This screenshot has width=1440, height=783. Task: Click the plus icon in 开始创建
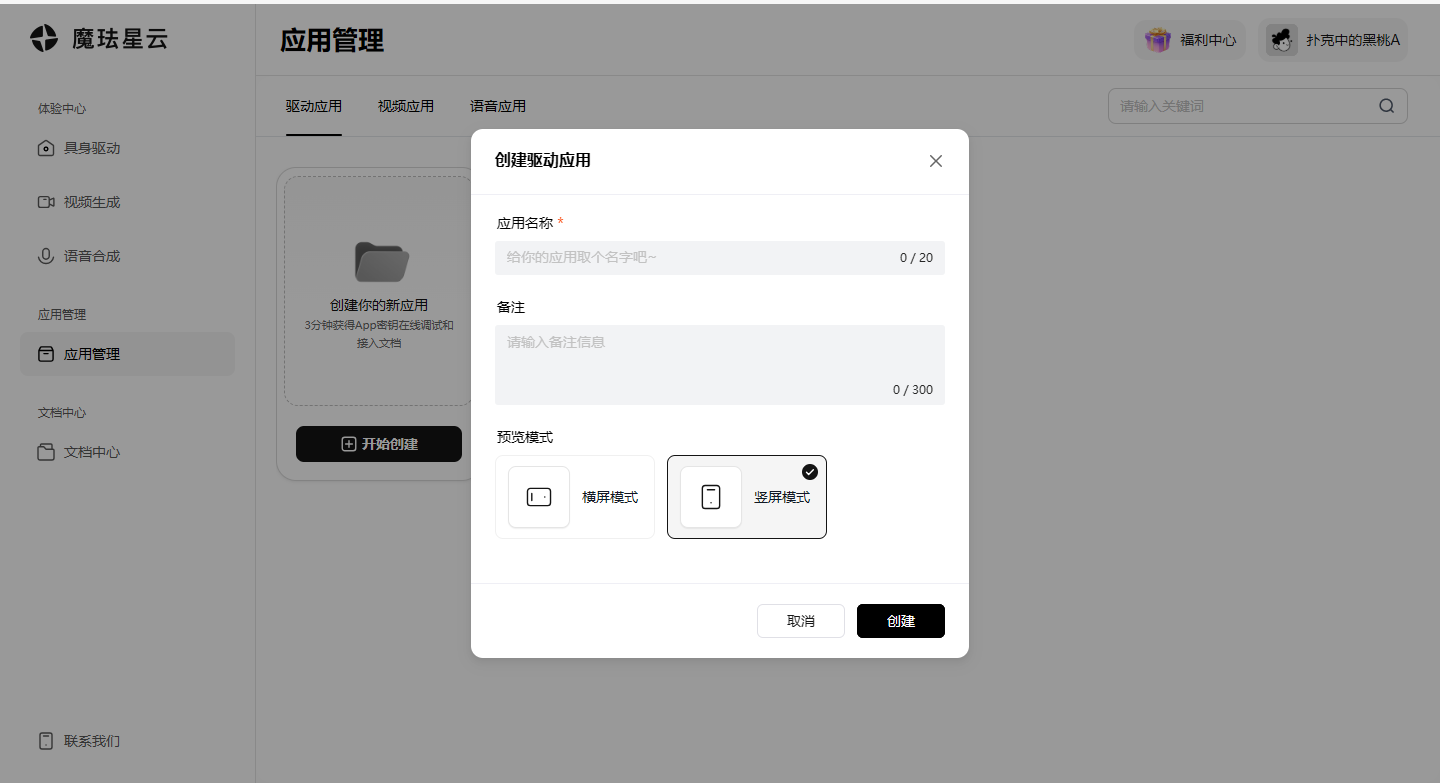click(x=349, y=444)
